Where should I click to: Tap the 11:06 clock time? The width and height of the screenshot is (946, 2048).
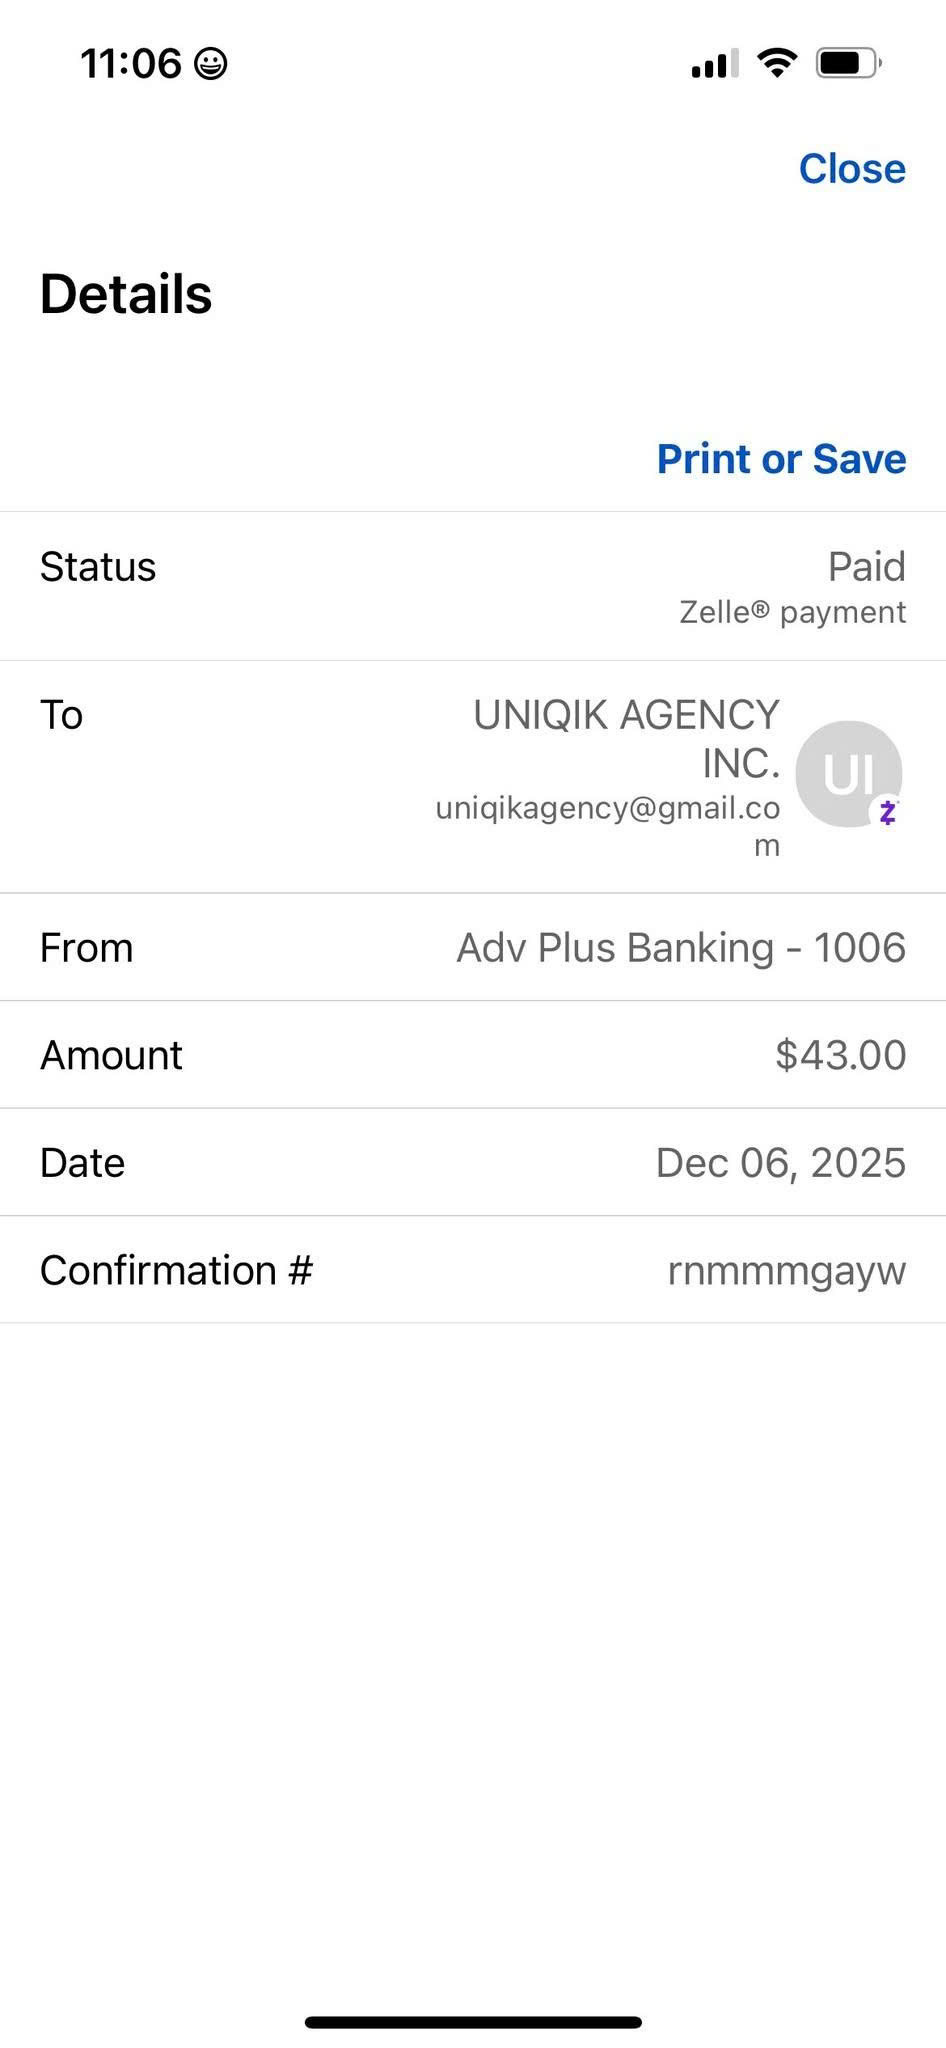130,64
